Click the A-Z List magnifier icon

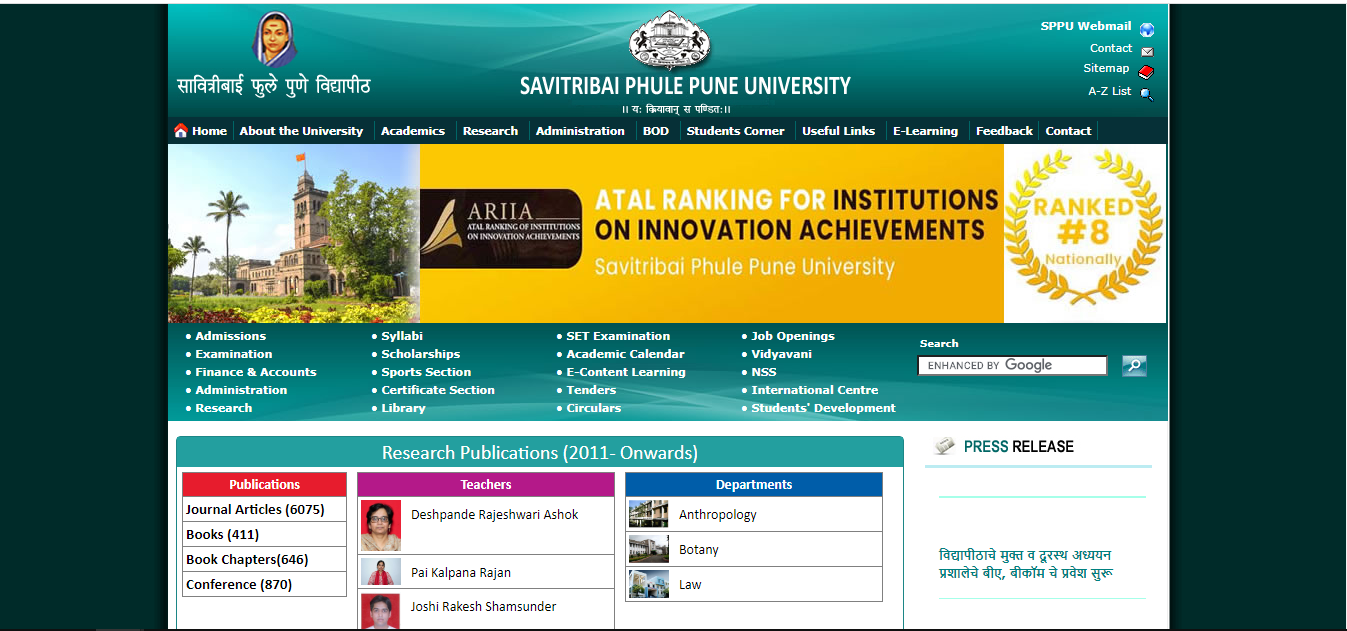pyautogui.click(x=1147, y=95)
